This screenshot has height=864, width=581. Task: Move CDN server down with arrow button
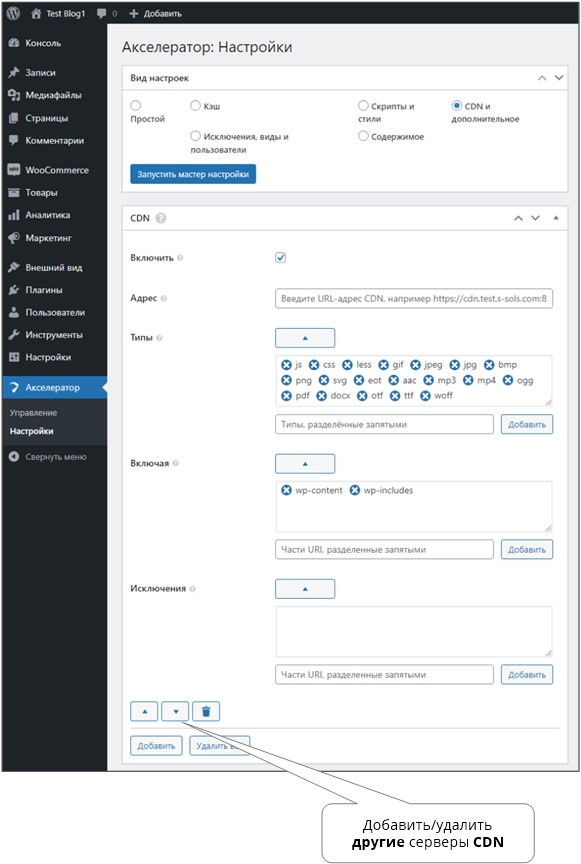tap(175, 711)
